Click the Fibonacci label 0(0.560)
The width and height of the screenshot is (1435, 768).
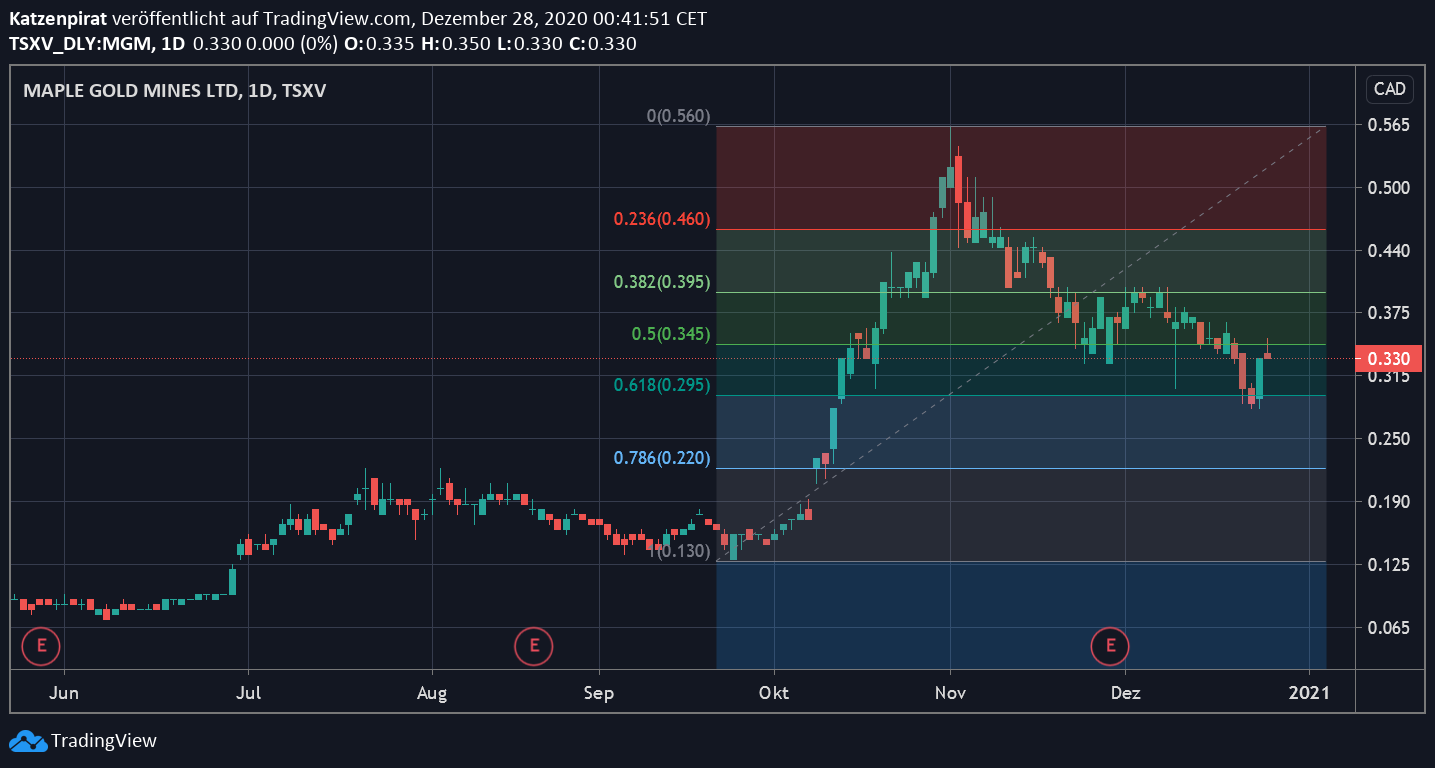pyautogui.click(x=679, y=116)
